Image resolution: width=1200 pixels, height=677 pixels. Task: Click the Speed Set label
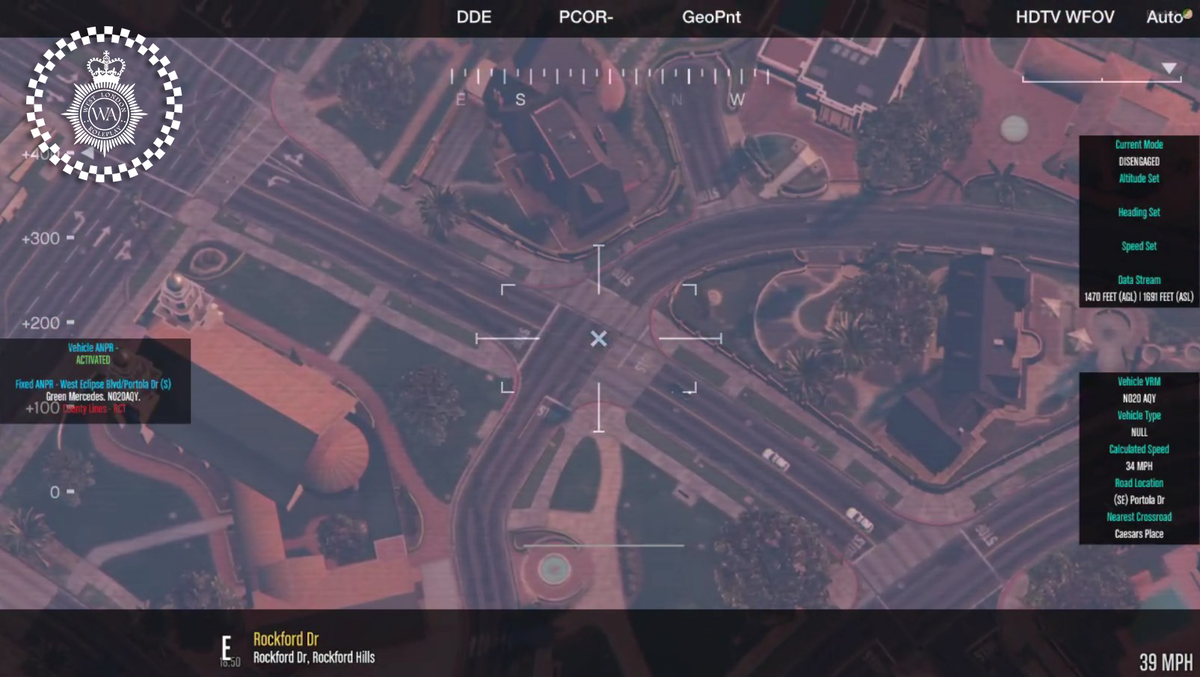pyautogui.click(x=1140, y=246)
